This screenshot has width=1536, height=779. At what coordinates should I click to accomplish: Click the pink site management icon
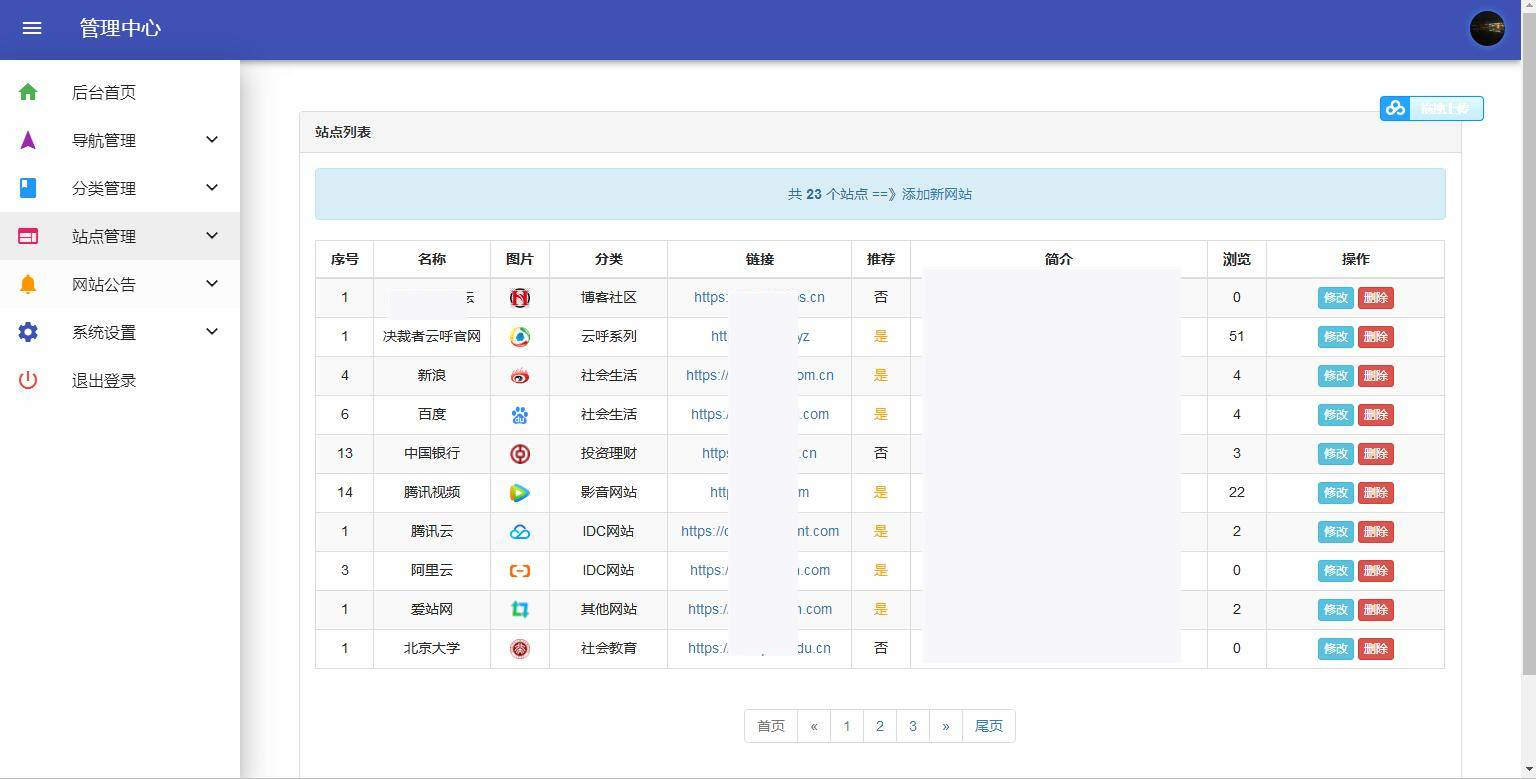click(27, 236)
